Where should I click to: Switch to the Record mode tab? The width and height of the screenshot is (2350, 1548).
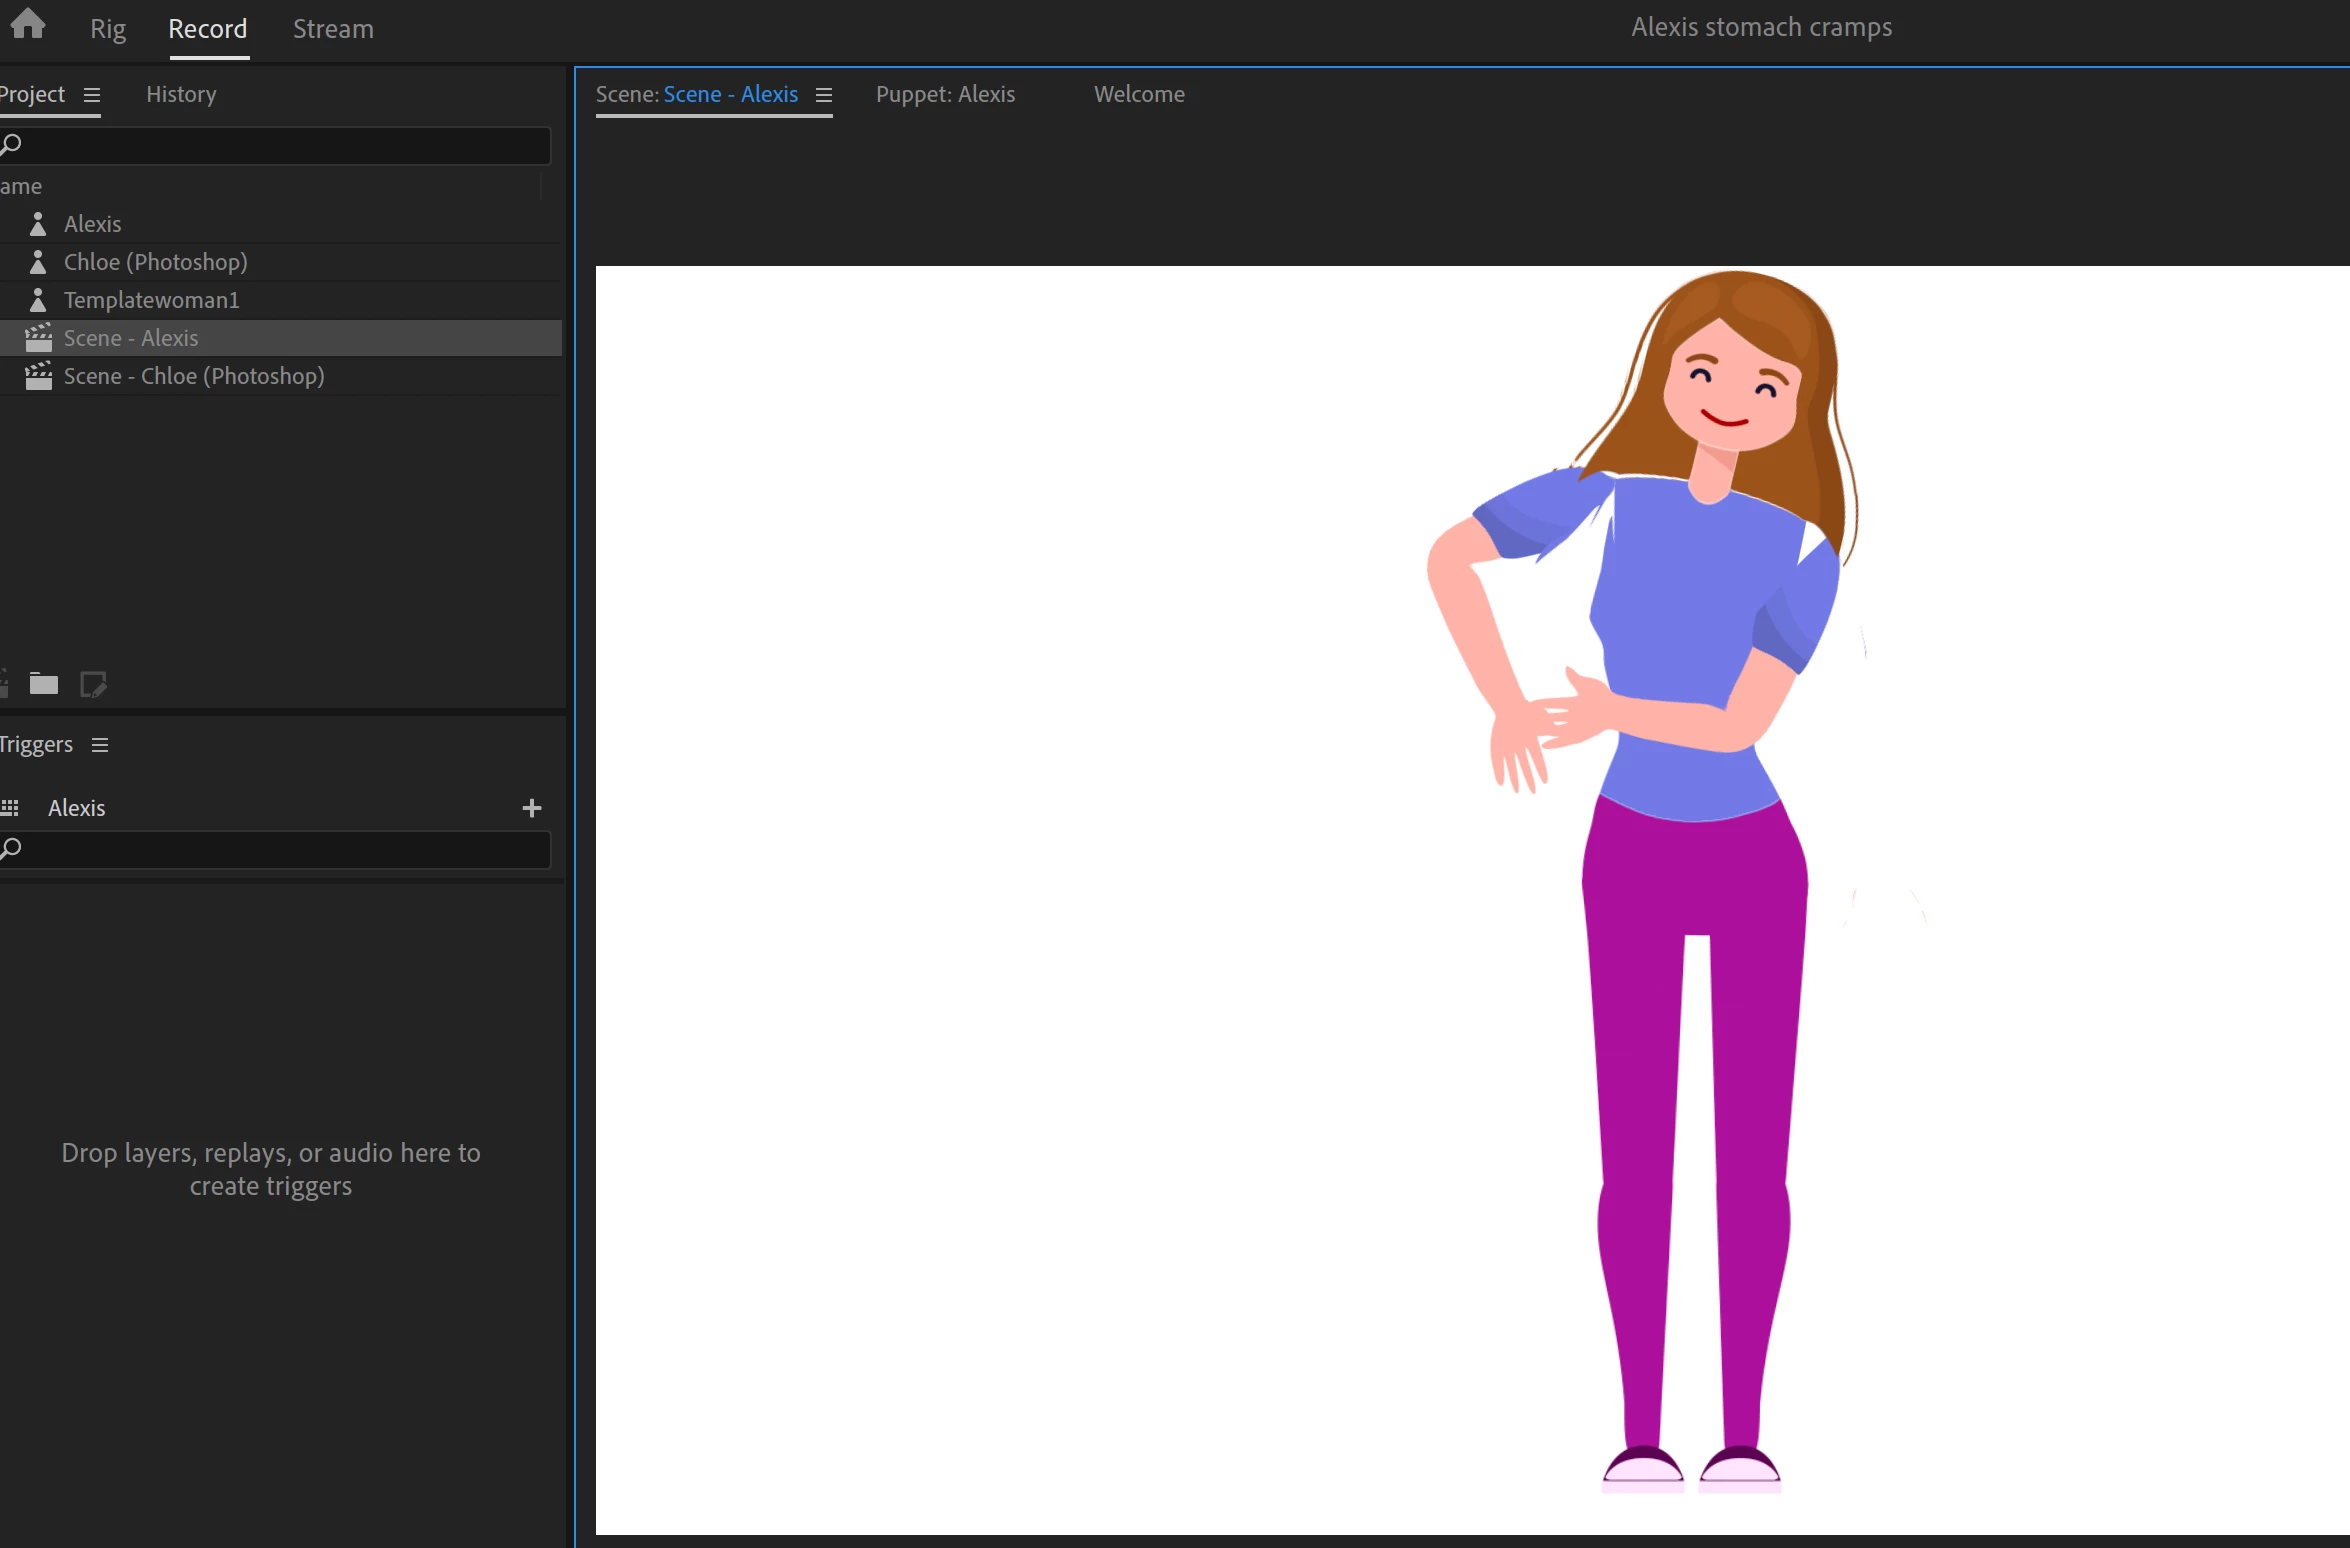click(208, 29)
